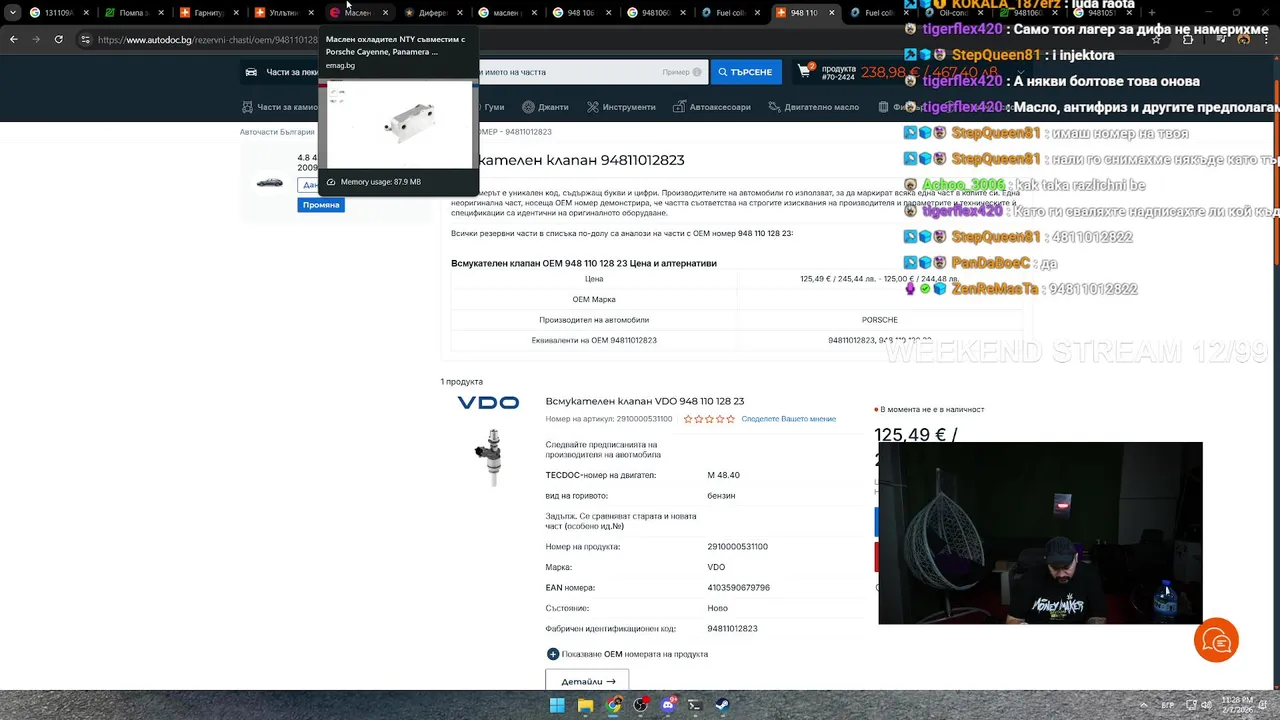Screen dimensions: 1280x720
Task: Switch to the Помпа tab
Action: pos(132,13)
